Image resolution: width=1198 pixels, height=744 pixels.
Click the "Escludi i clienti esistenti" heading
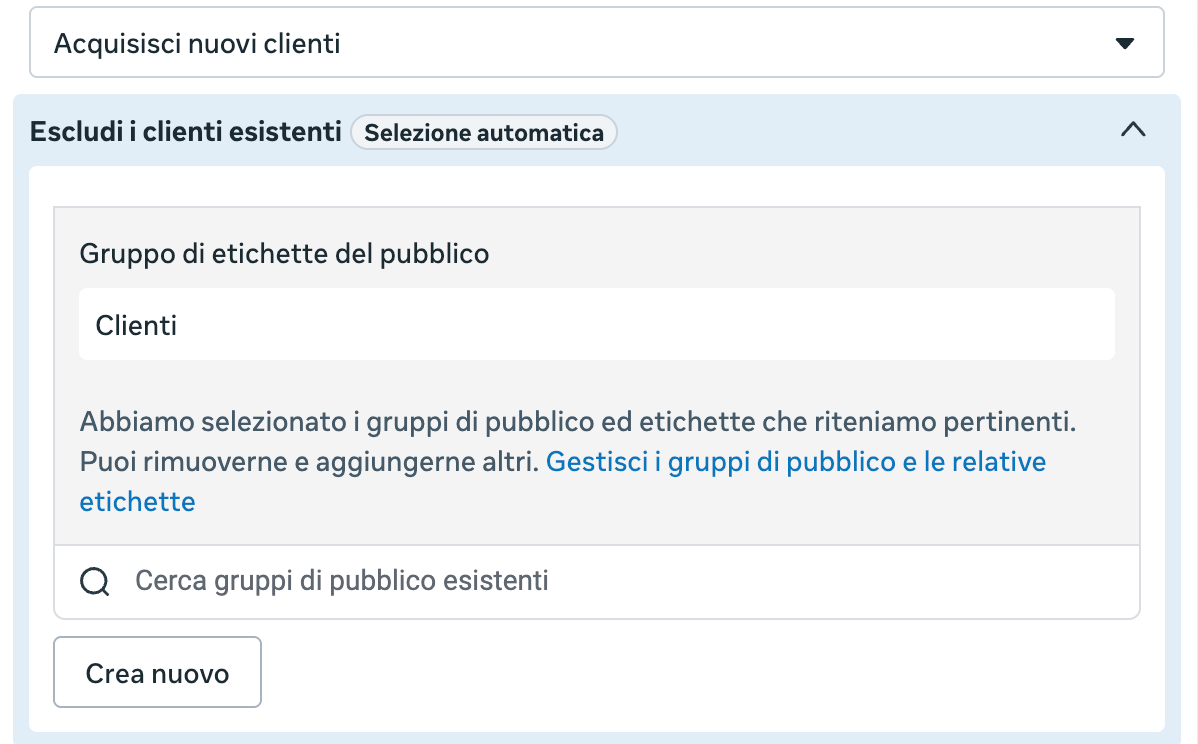click(186, 131)
